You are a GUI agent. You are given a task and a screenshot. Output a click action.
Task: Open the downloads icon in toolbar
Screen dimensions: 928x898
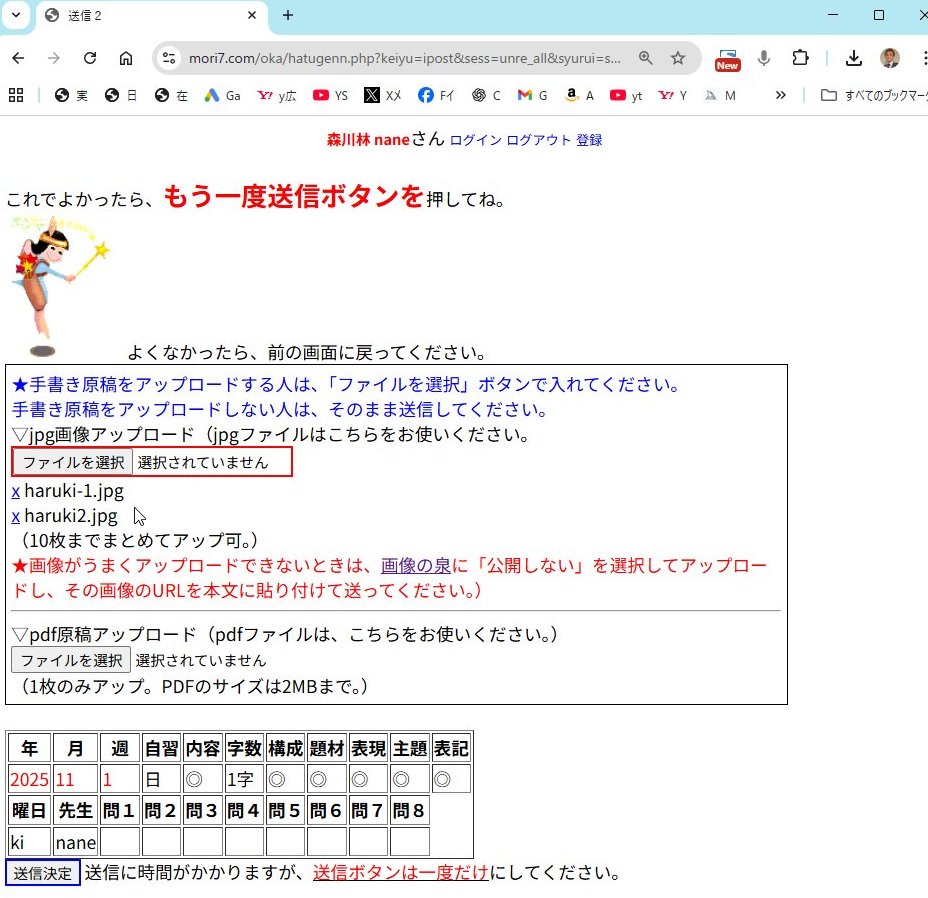point(854,58)
